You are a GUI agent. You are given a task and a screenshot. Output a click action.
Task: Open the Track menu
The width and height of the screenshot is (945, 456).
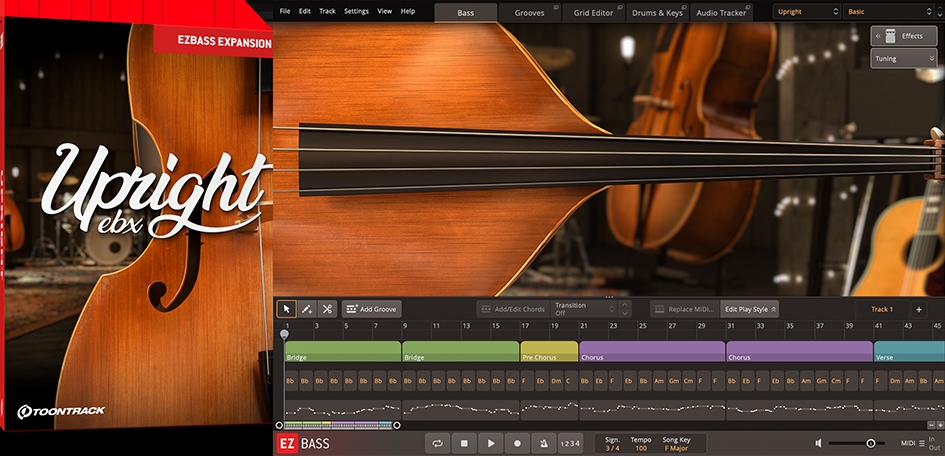tap(327, 11)
